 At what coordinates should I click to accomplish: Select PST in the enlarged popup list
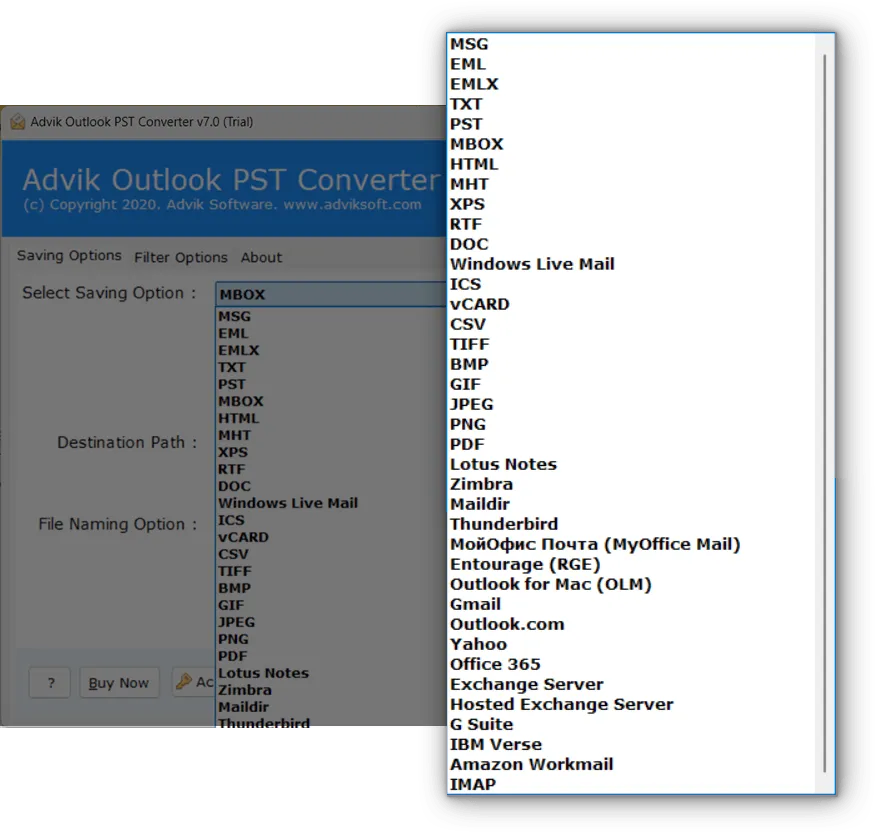tap(466, 124)
